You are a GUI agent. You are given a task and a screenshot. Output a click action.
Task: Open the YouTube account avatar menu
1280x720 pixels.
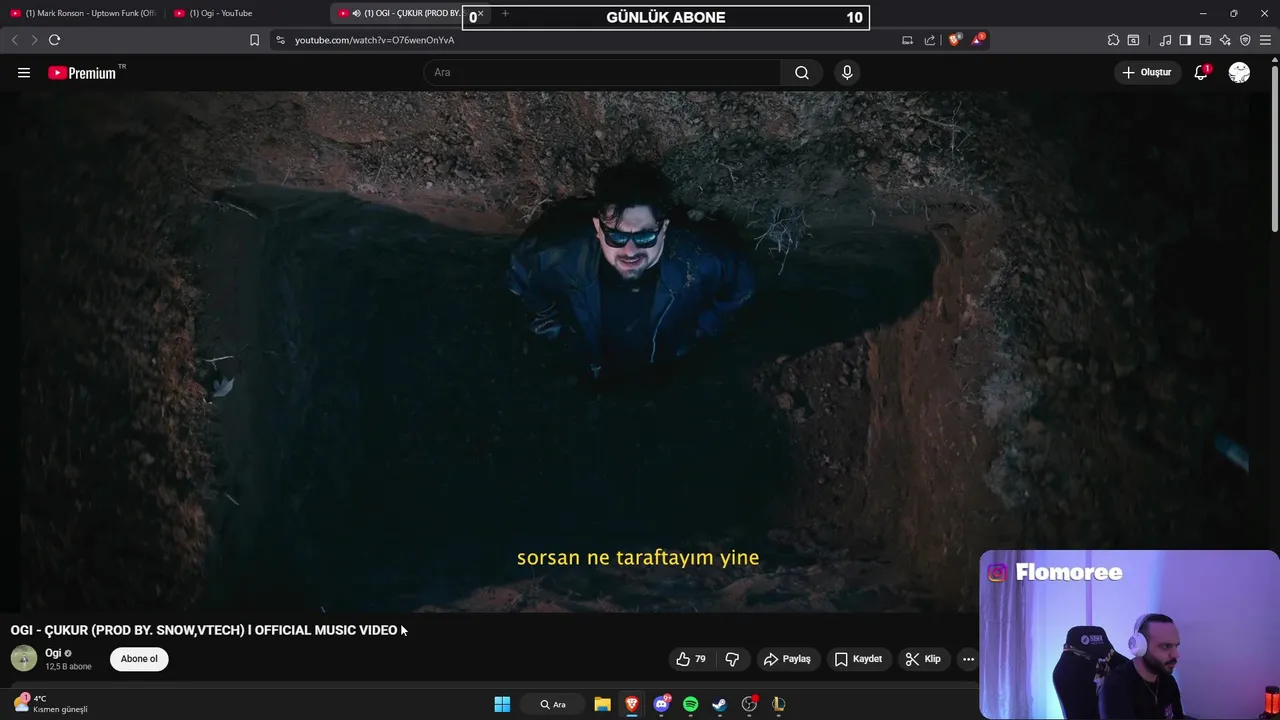click(x=1239, y=72)
